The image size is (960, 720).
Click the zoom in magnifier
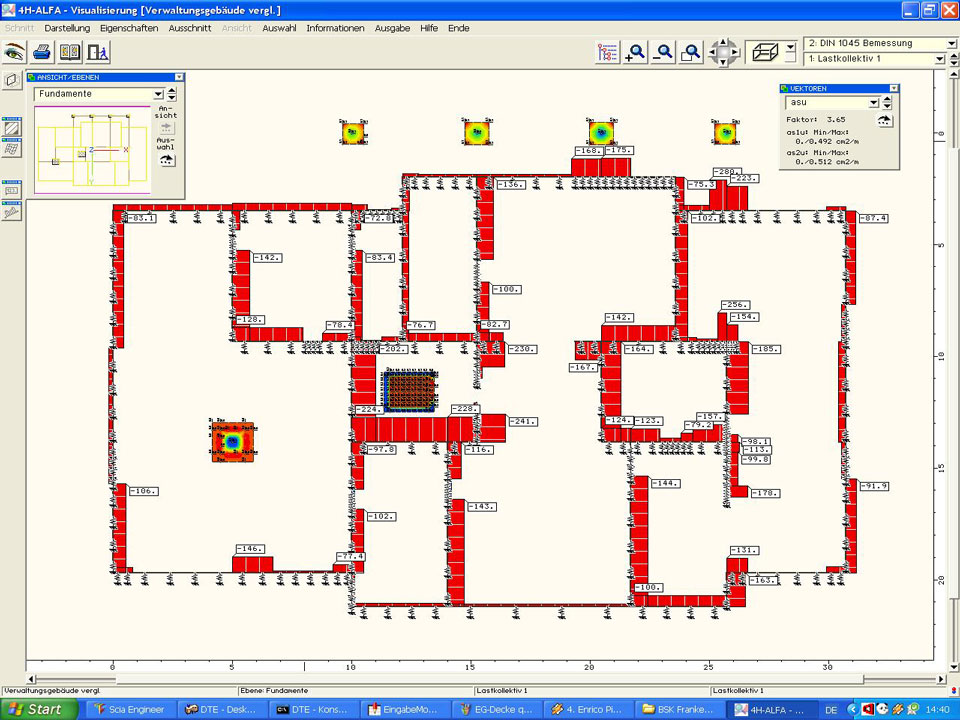[635, 53]
